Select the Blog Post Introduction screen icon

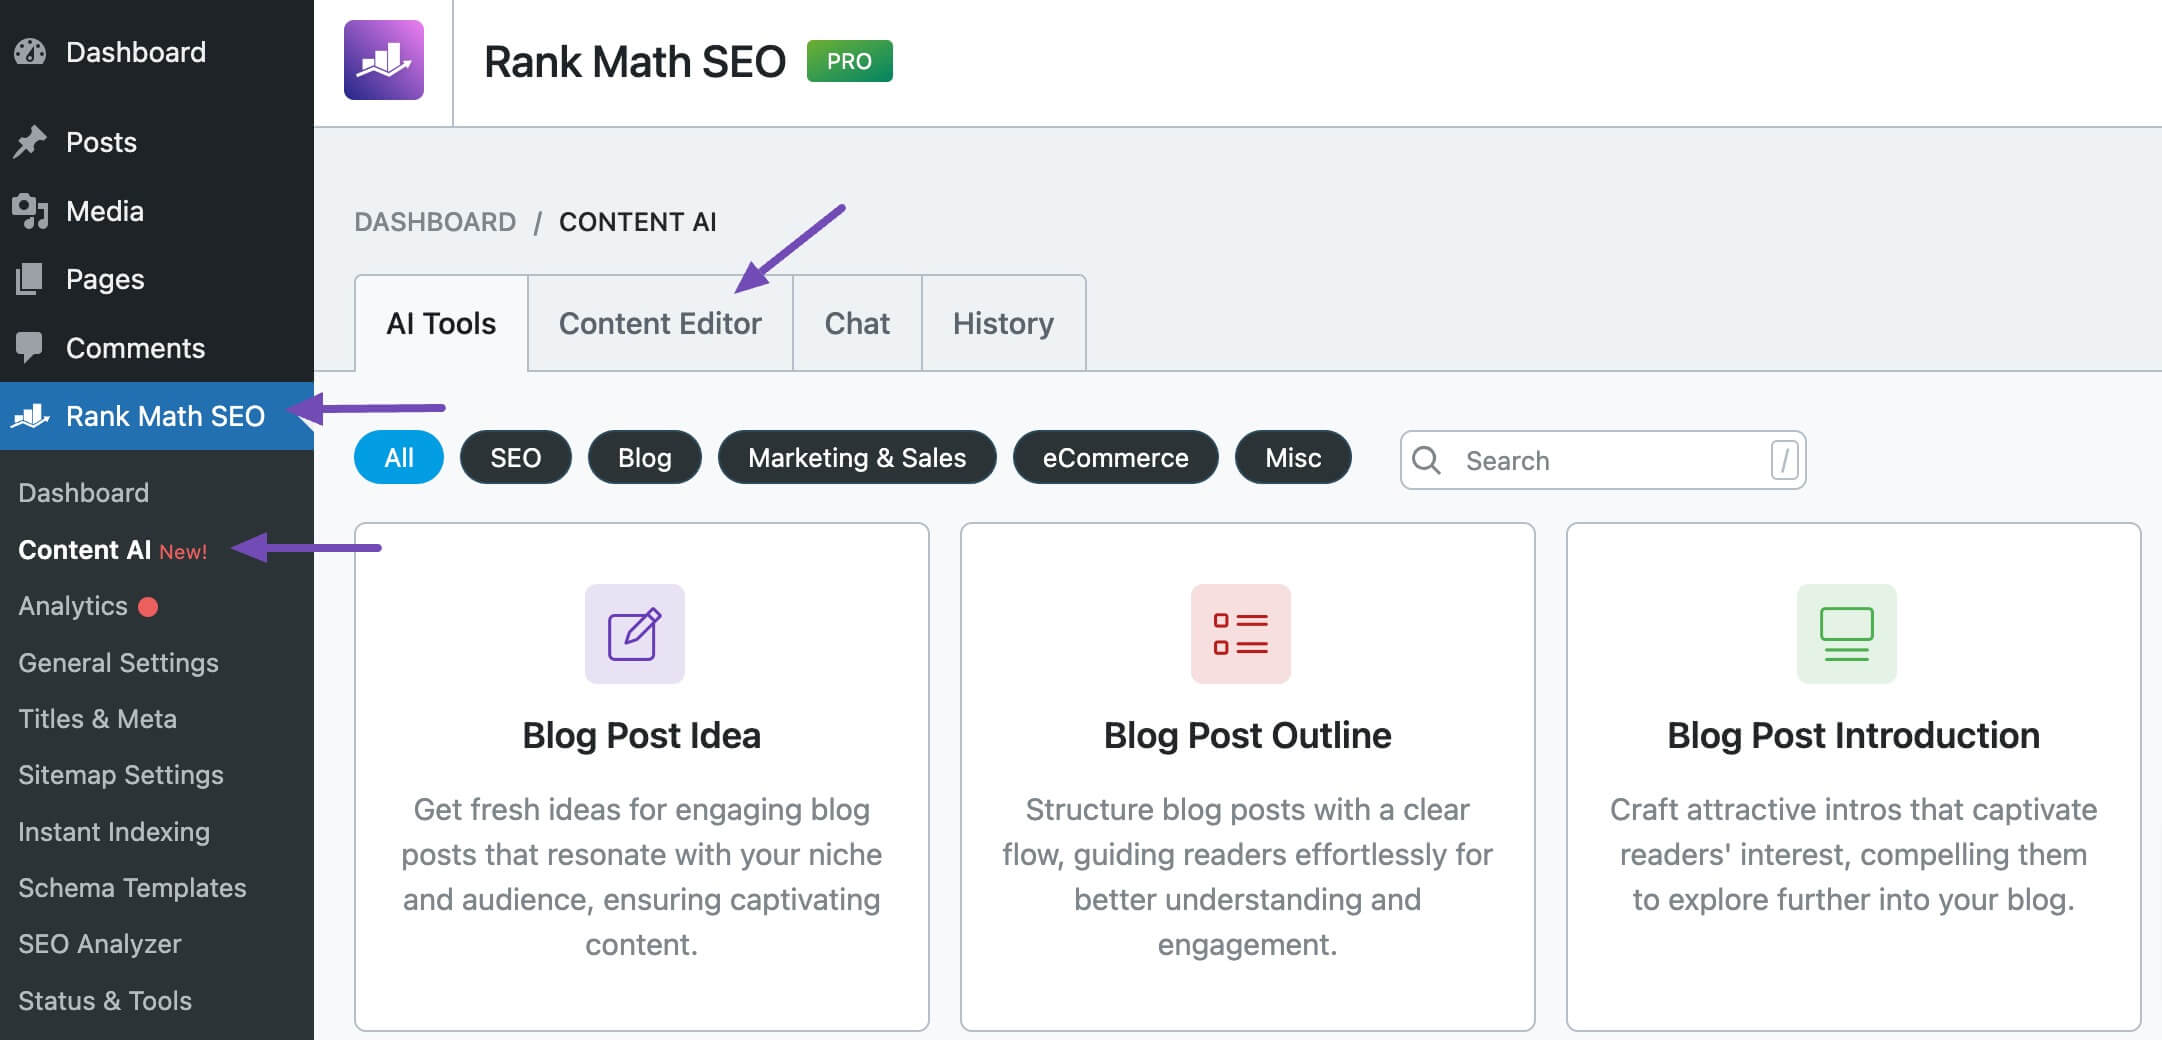tap(1846, 634)
